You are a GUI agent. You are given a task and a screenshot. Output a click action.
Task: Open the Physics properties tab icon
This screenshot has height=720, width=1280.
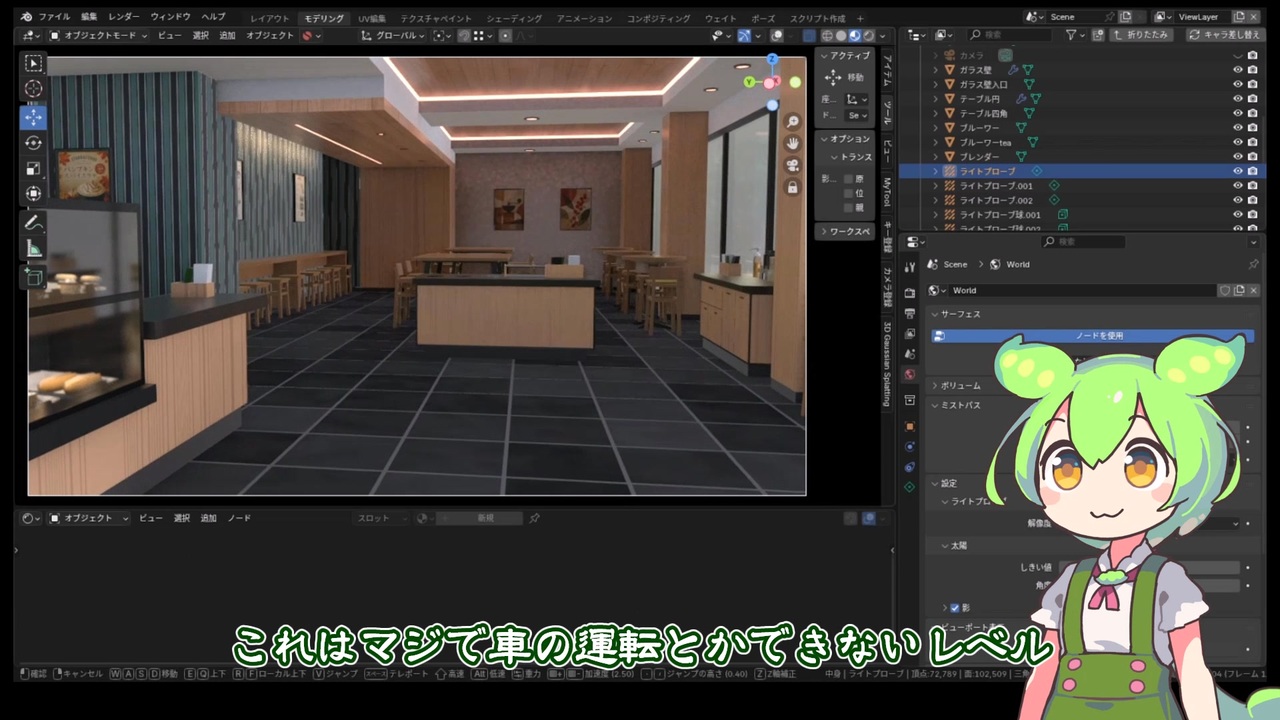(x=910, y=446)
